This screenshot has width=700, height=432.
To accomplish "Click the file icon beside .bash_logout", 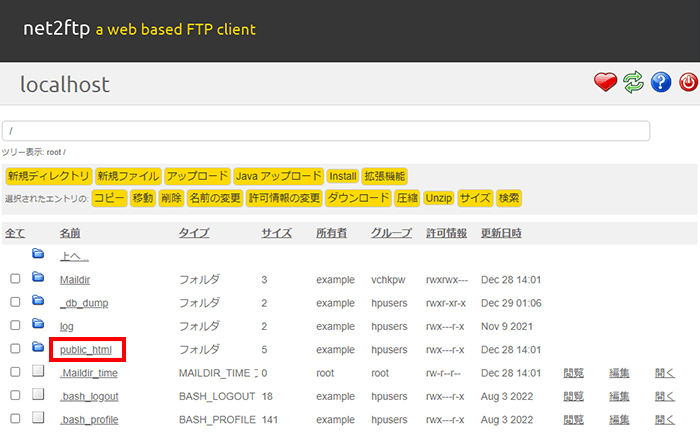I will click(x=38, y=395).
